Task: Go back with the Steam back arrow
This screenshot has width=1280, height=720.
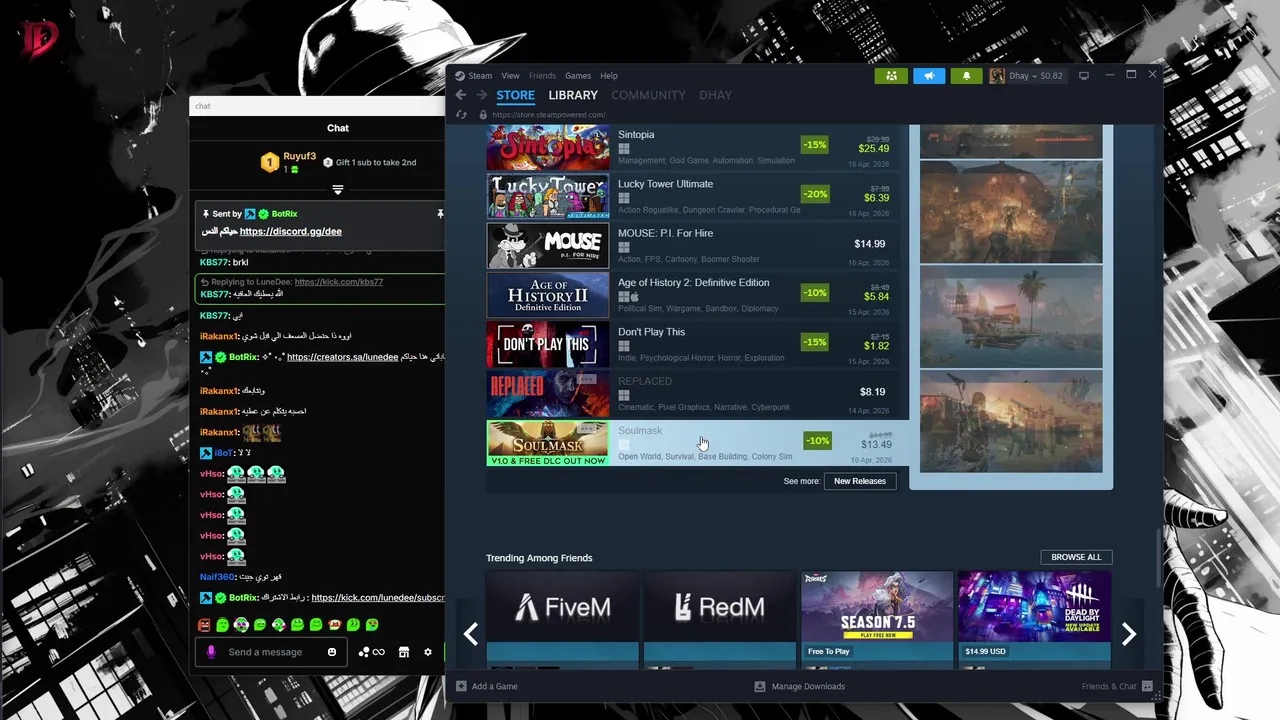Action: pos(461,95)
